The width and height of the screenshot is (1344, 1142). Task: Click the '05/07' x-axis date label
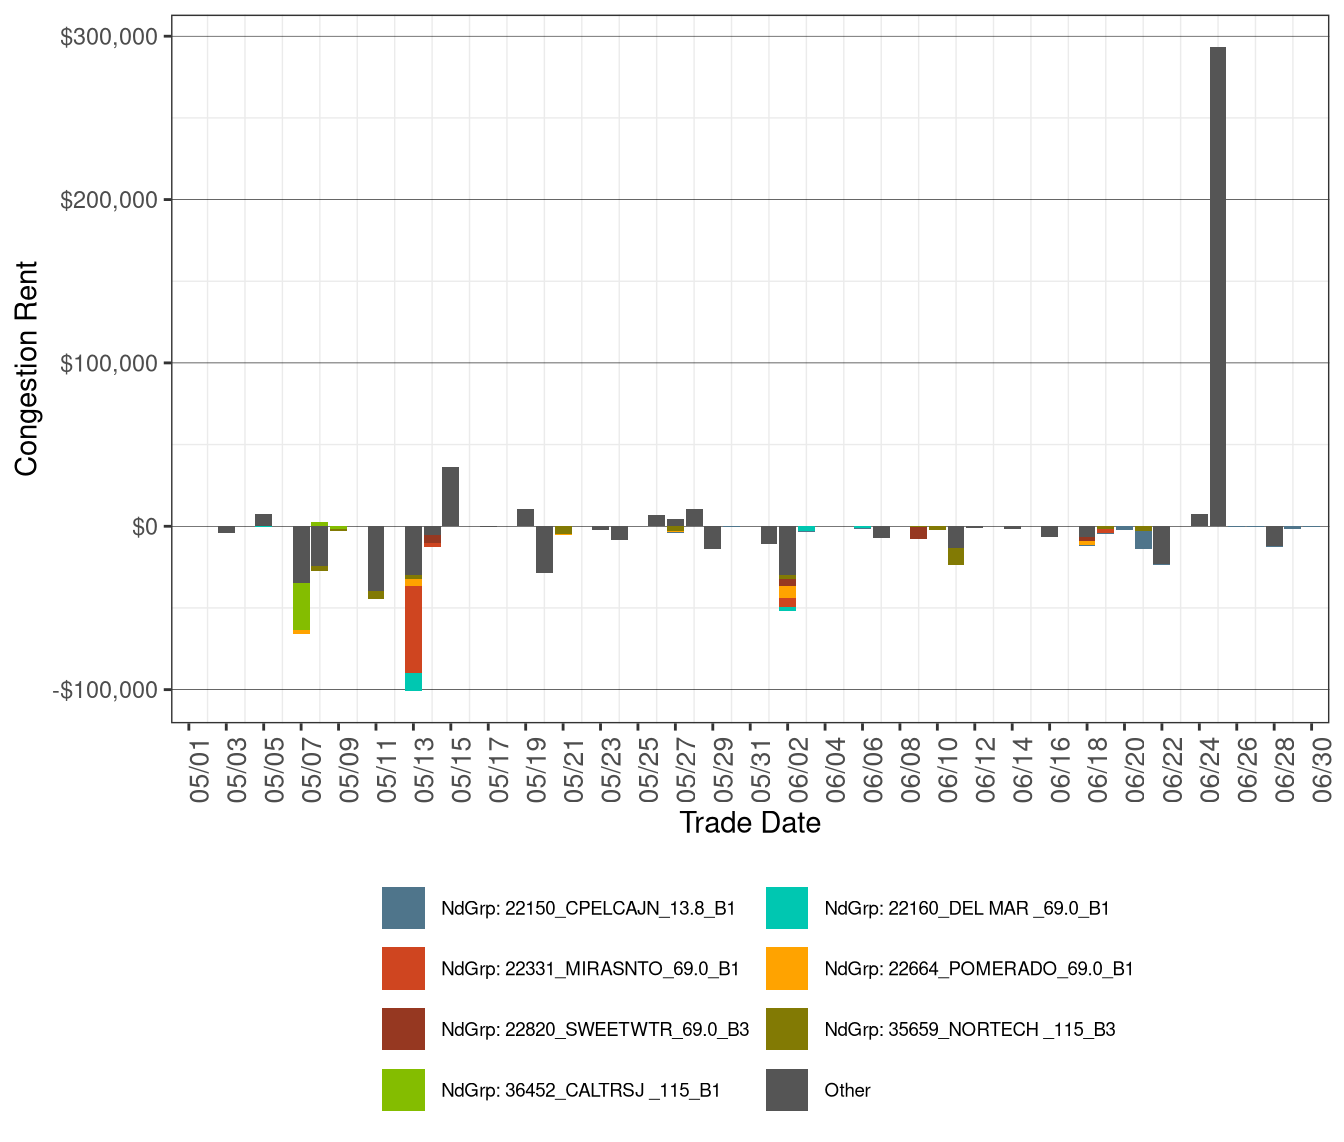(311, 770)
